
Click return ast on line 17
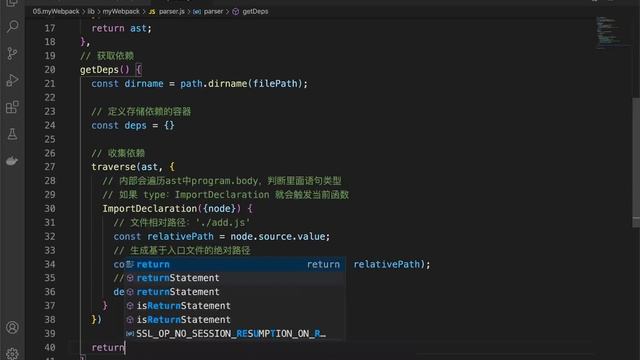[121, 28]
